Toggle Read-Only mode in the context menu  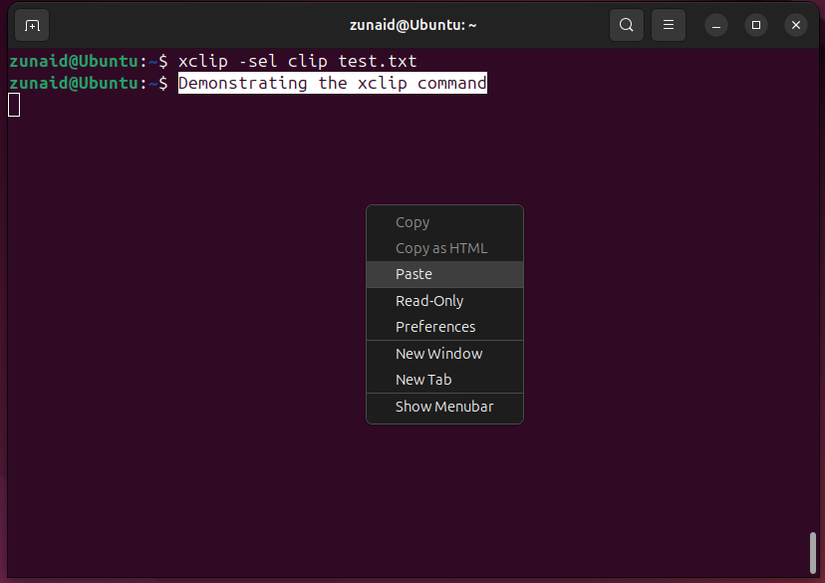tap(429, 300)
